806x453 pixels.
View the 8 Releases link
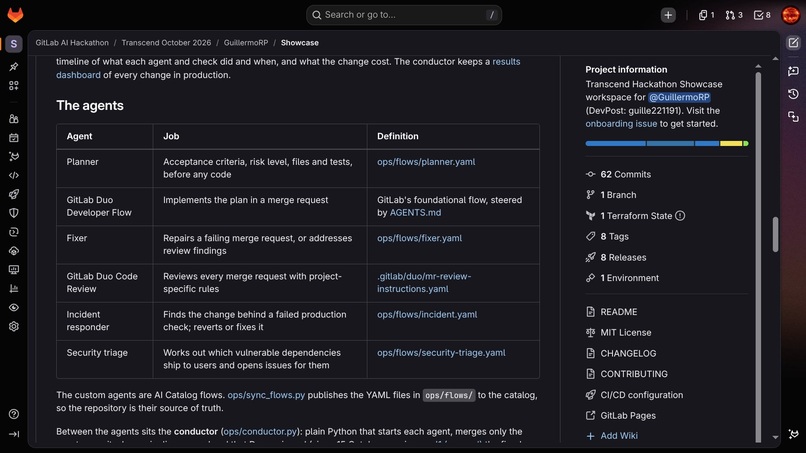(616, 257)
